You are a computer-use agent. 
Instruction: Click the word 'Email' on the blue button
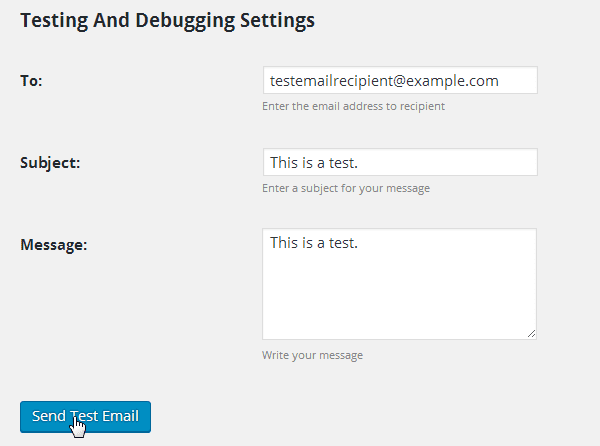120,416
